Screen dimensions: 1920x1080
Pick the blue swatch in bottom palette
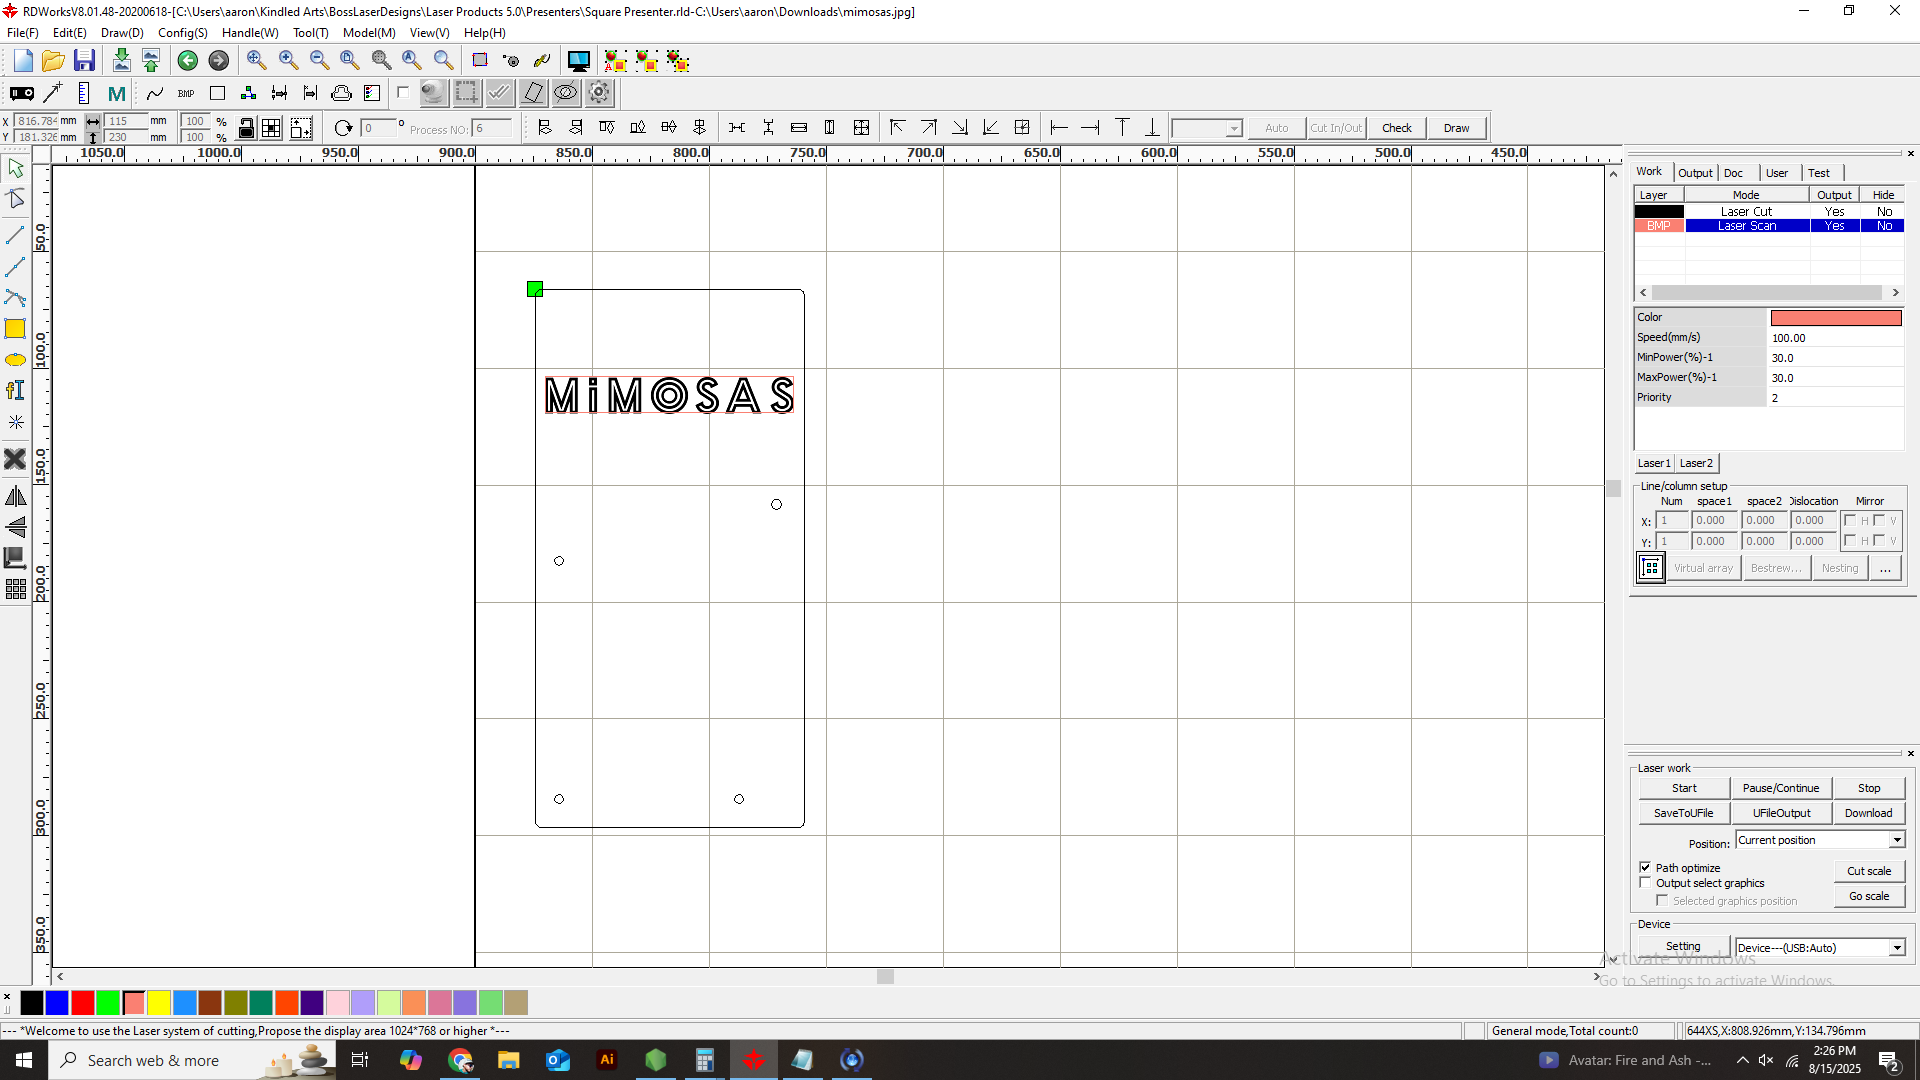57,1002
